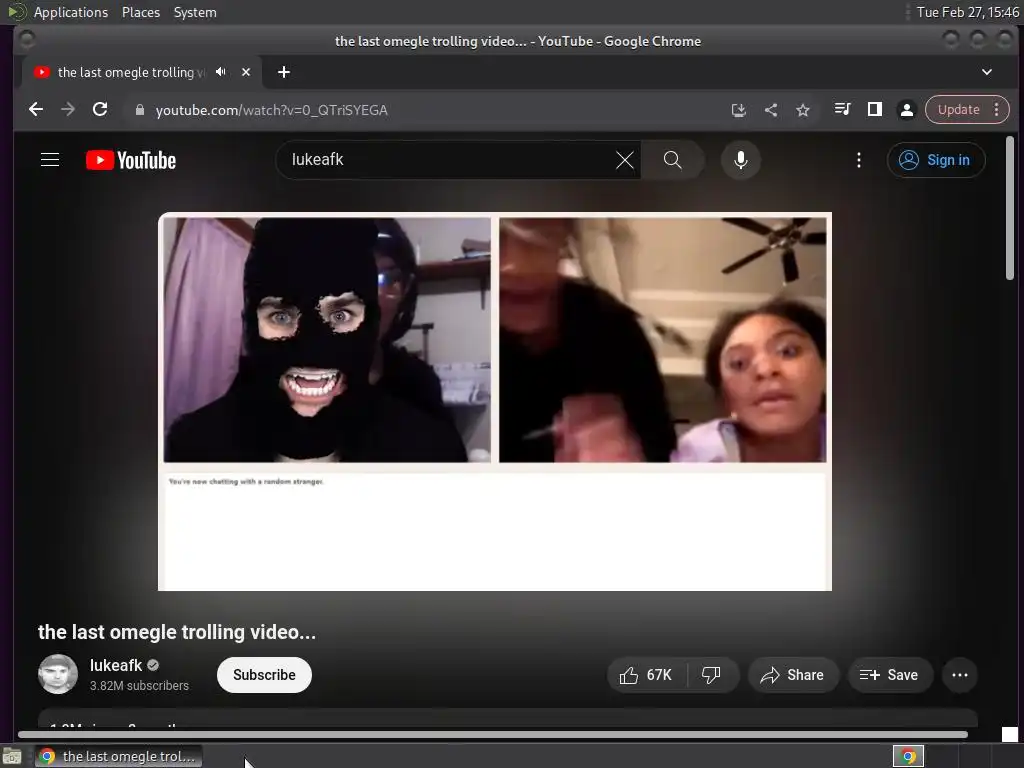Open the lukeafk channel name link
The image size is (1024, 768).
pos(116,665)
